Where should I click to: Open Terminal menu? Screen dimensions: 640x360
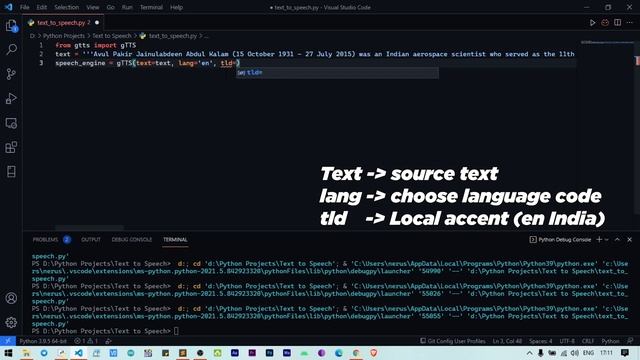click(151, 7)
